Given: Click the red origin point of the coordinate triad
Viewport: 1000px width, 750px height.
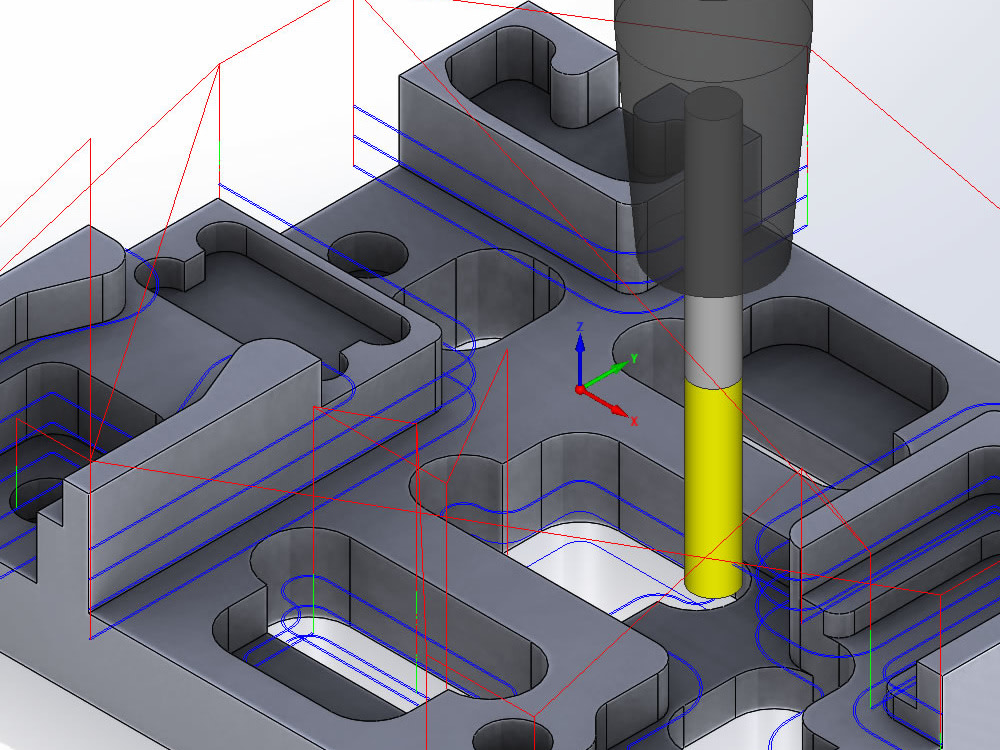Looking at the screenshot, I should pos(581,389).
